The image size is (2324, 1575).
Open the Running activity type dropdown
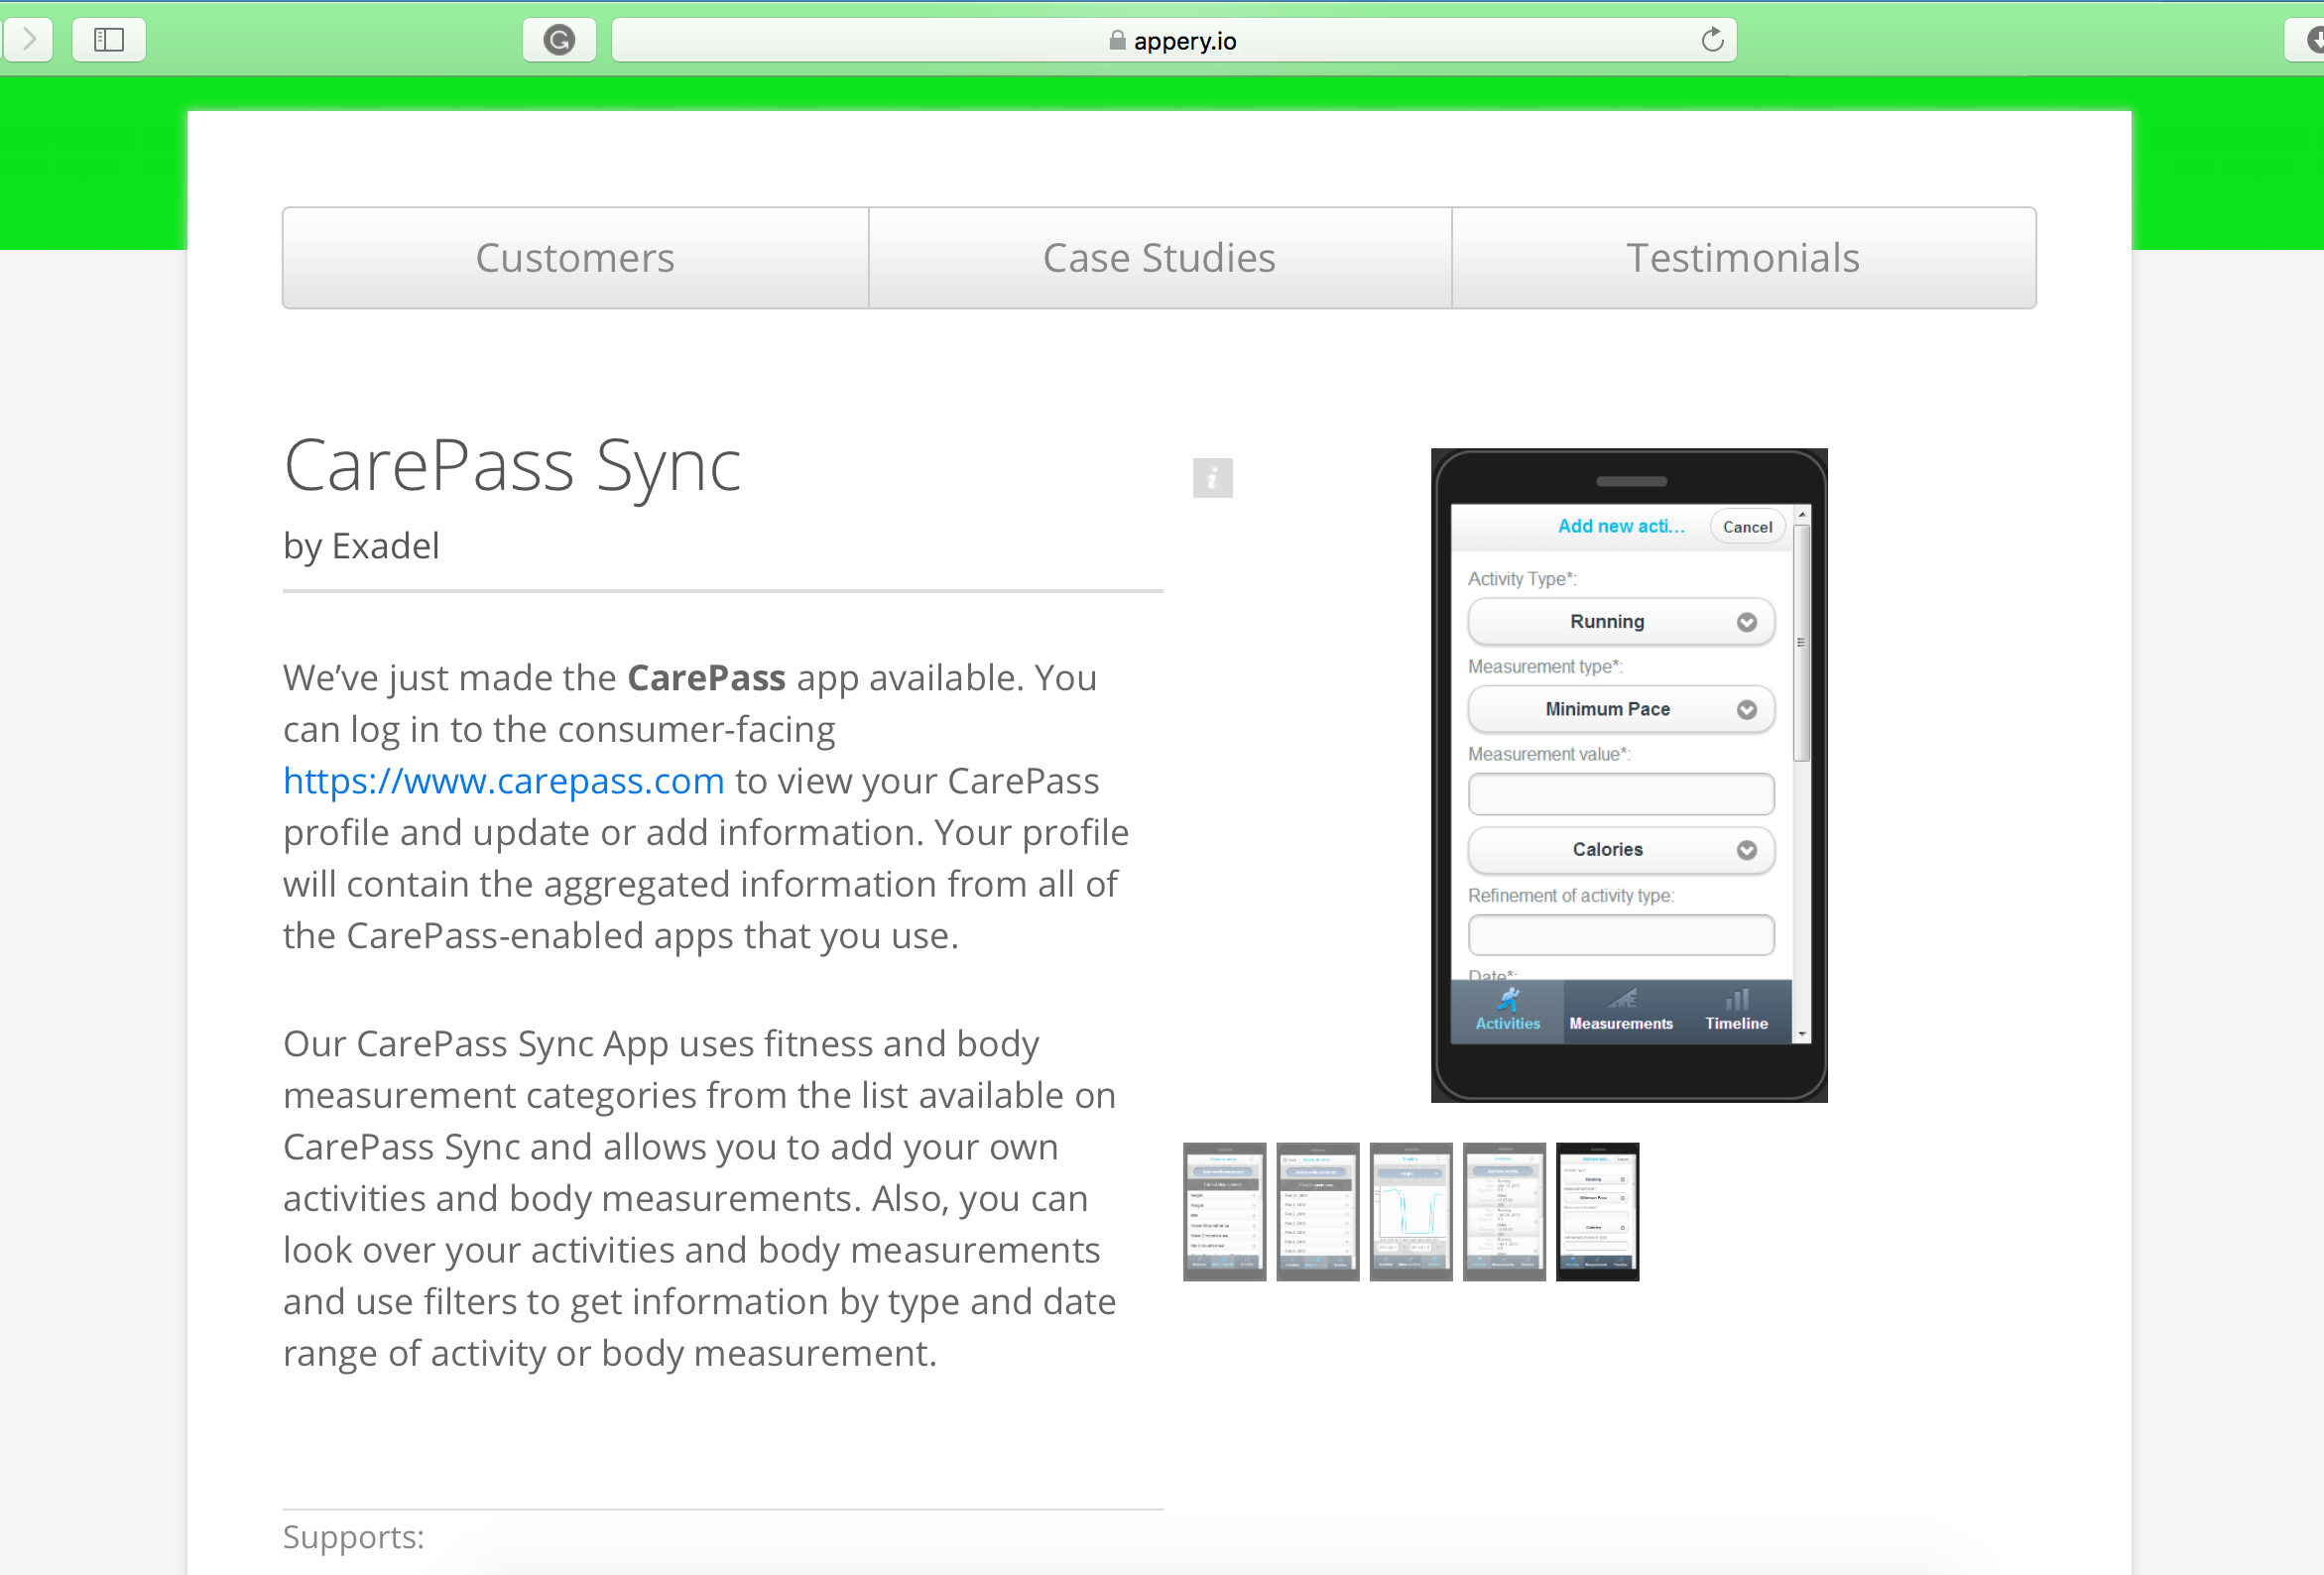click(x=1620, y=622)
